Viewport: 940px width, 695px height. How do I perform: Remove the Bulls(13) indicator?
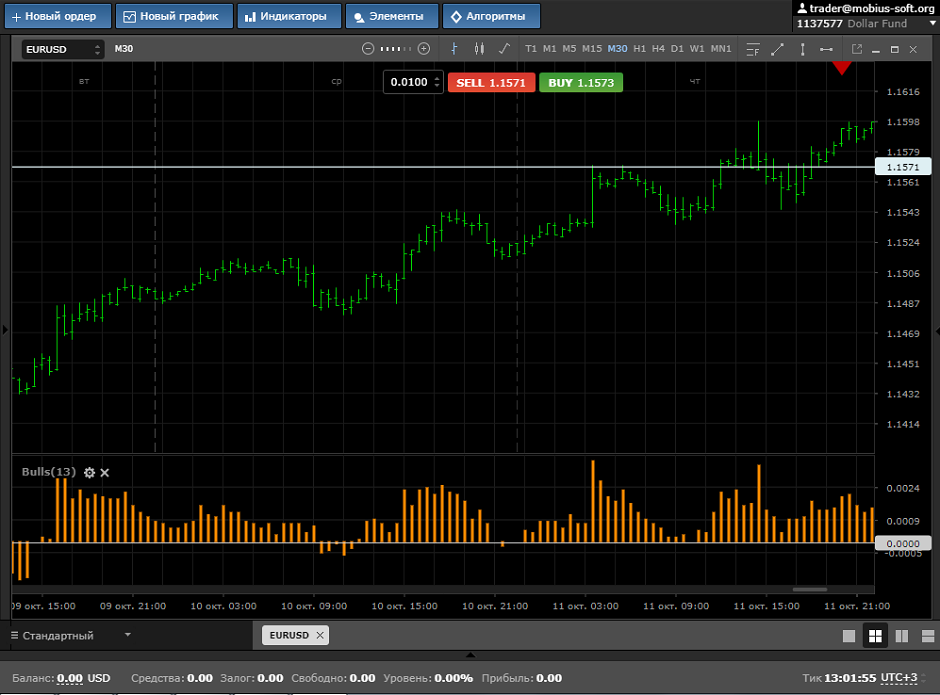click(x=105, y=473)
